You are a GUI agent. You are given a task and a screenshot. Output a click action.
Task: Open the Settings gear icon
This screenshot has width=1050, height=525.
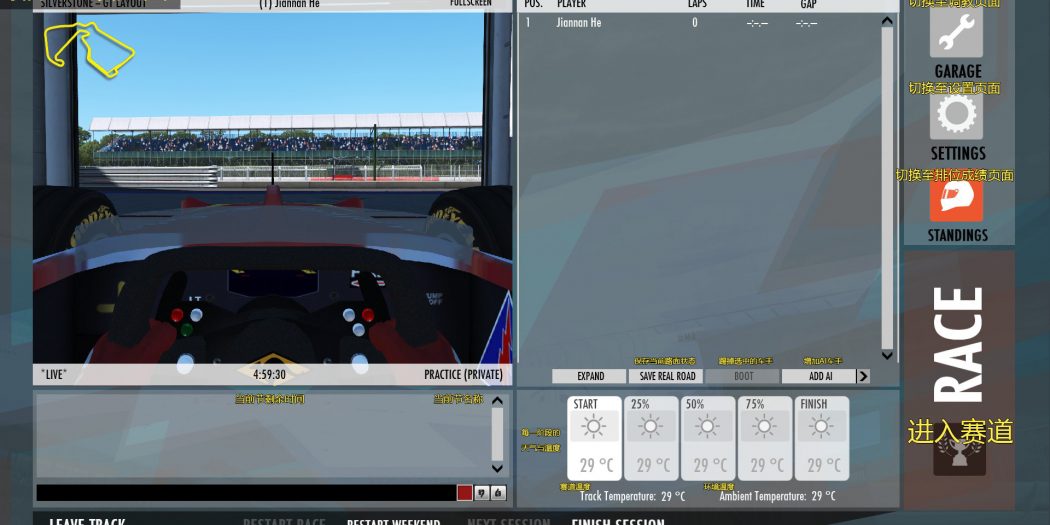pyautogui.click(x=956, y=116)
